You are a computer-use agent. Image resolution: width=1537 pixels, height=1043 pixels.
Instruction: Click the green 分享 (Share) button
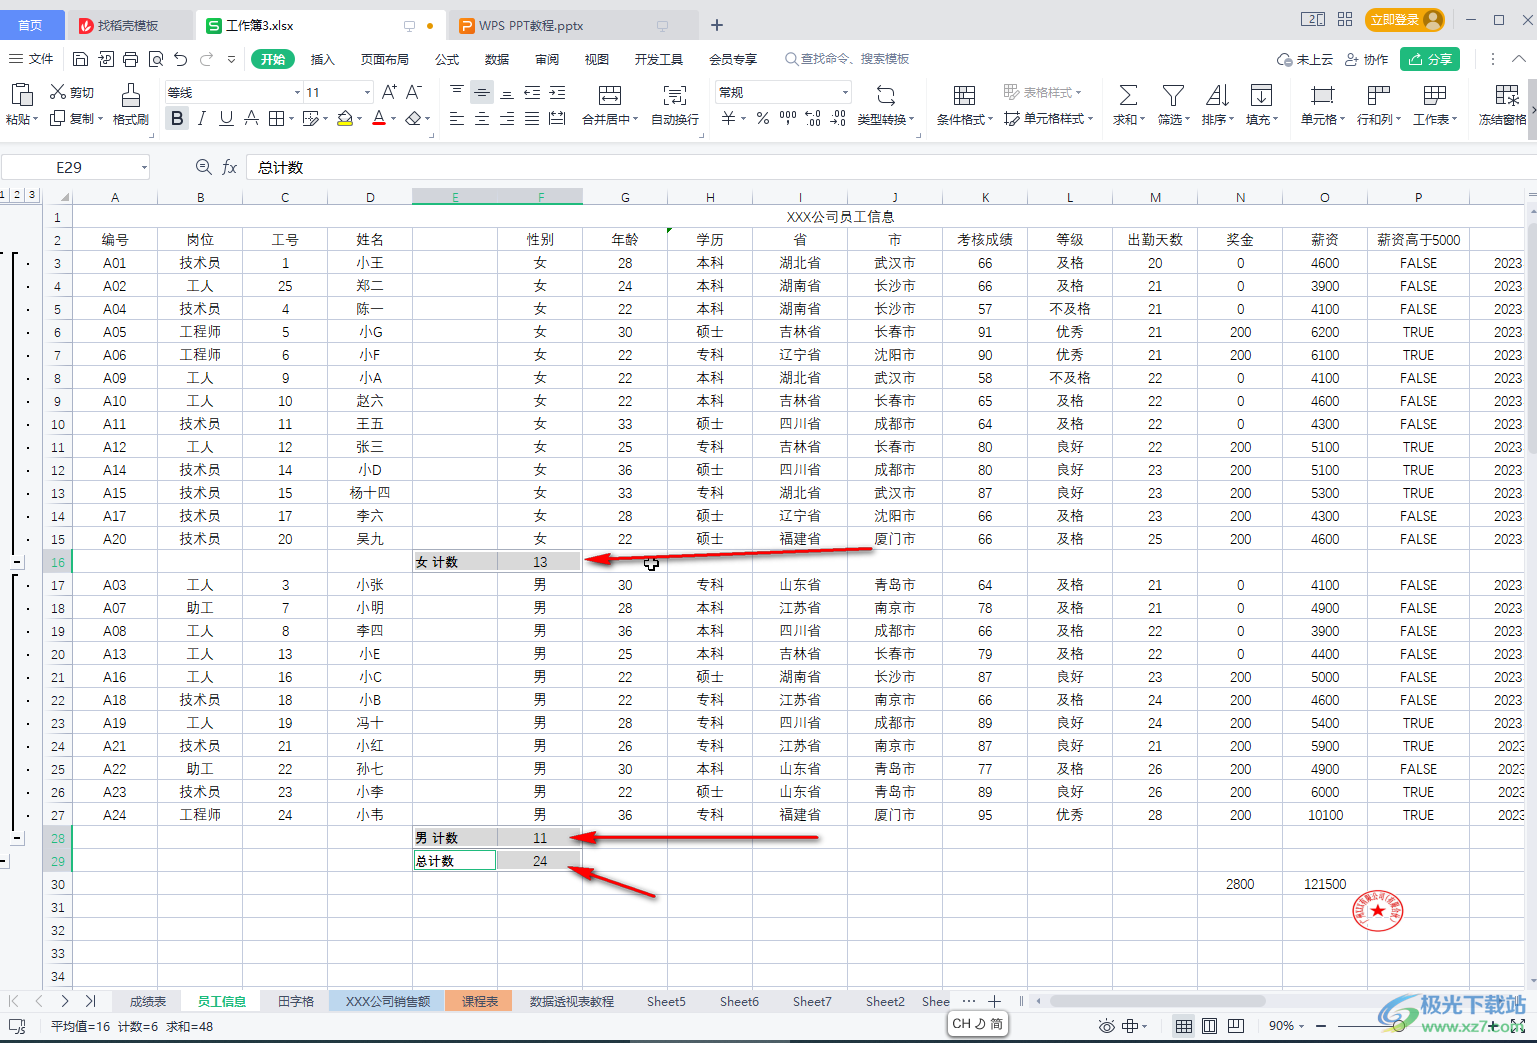(x=1429, y=60)
